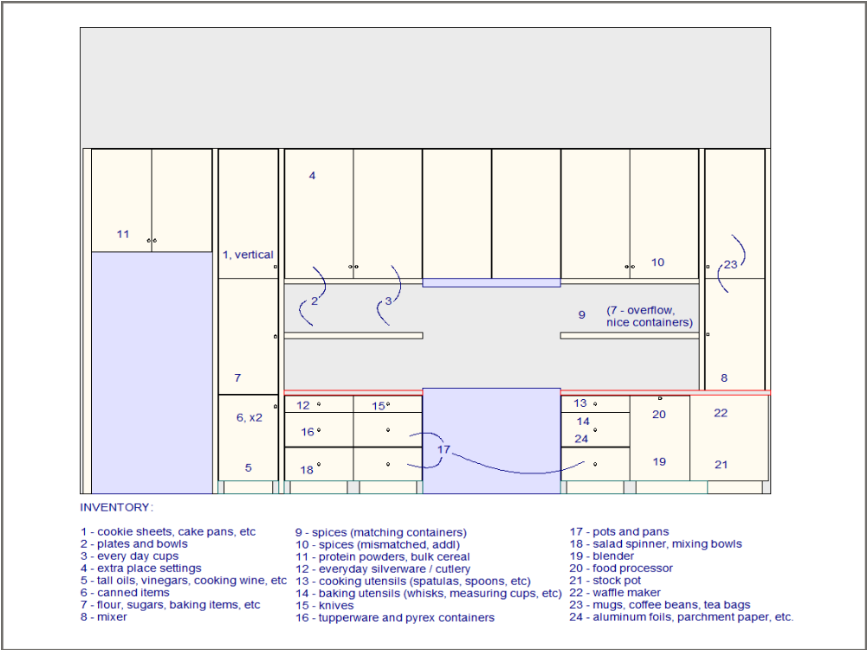Viewport: 867px width, 651px height.
Task: Select cabinet 11 holding protein powders
Action: [124, 233]
